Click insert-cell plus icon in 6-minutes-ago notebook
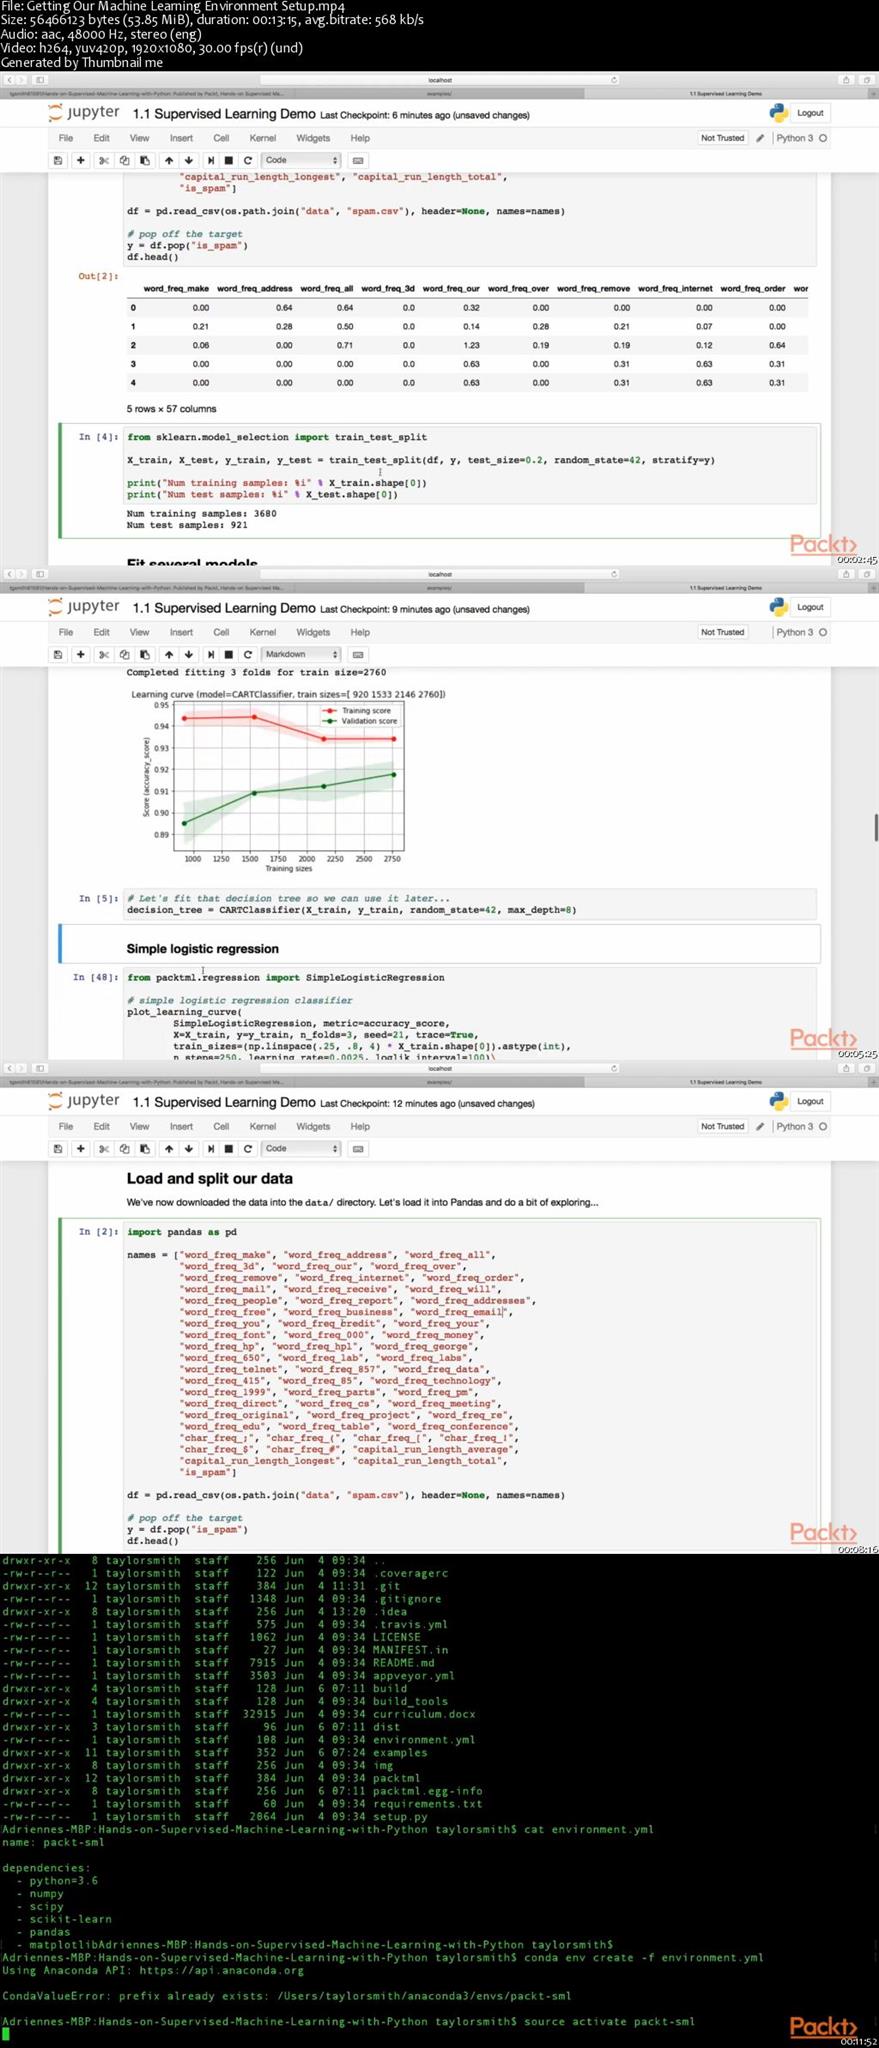879x2048 pixels. click(x=81, y=160)
